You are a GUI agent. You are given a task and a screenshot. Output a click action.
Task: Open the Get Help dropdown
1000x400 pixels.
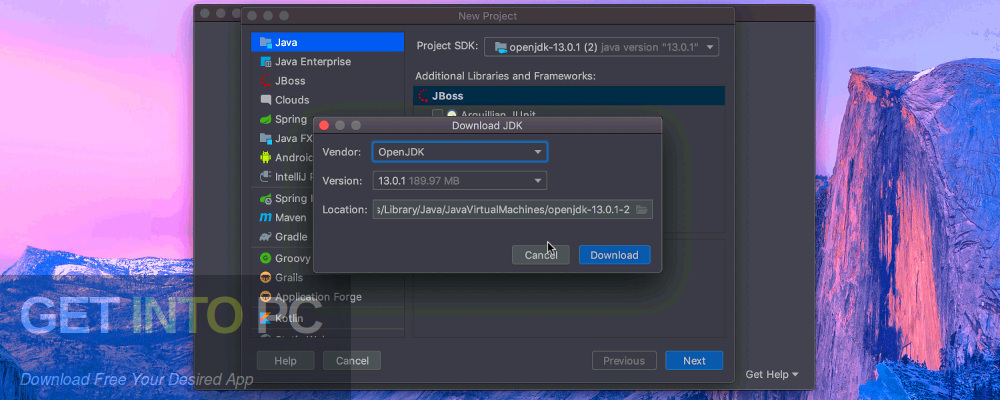(772, 374)
